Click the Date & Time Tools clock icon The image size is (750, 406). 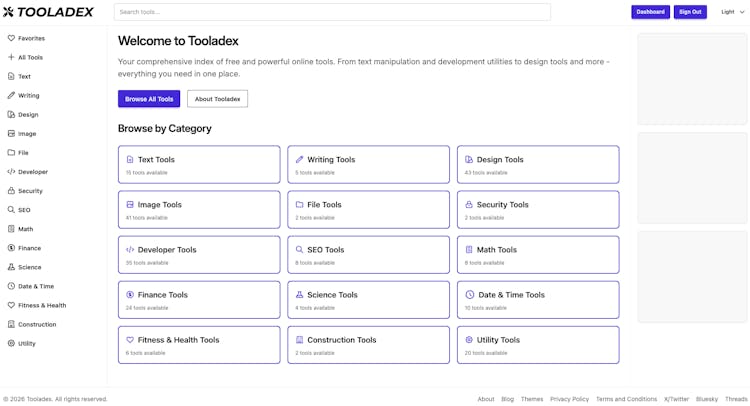[470, 295]
